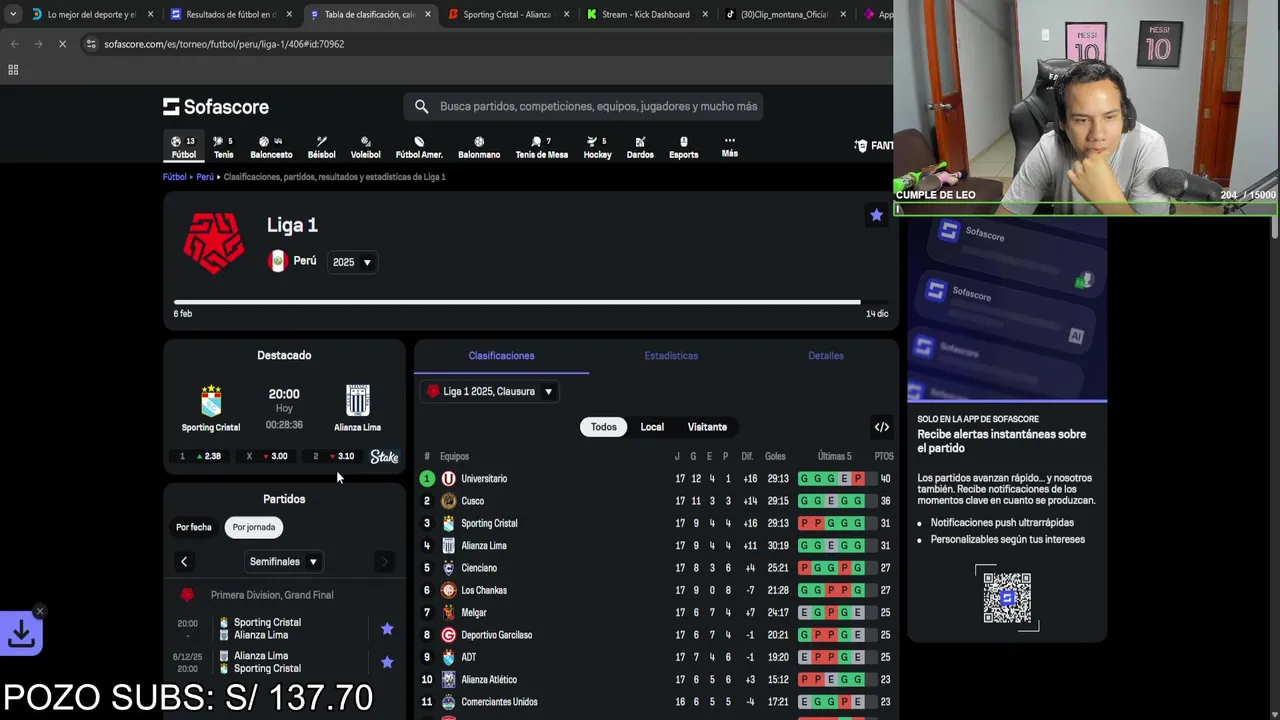
Task: Click the Cienciano row in standings
Action: (x=657, y=568)
